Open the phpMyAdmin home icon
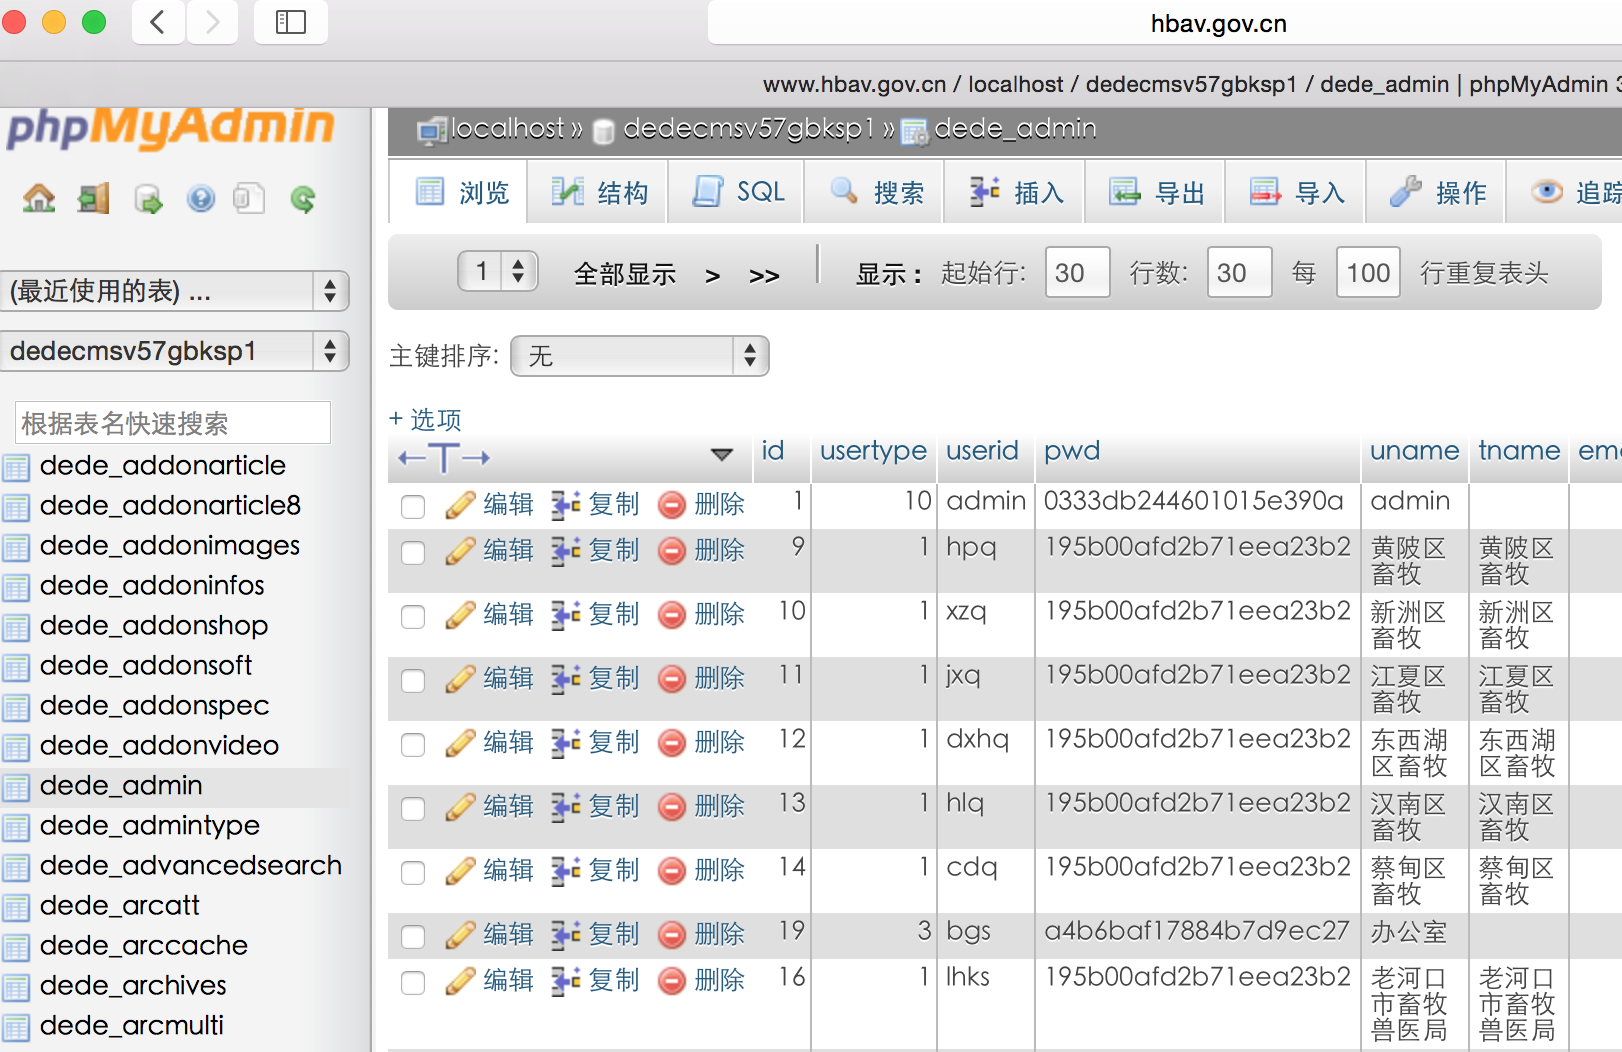The height and width of the screenshot is (1052, 1622). [39, 199]
